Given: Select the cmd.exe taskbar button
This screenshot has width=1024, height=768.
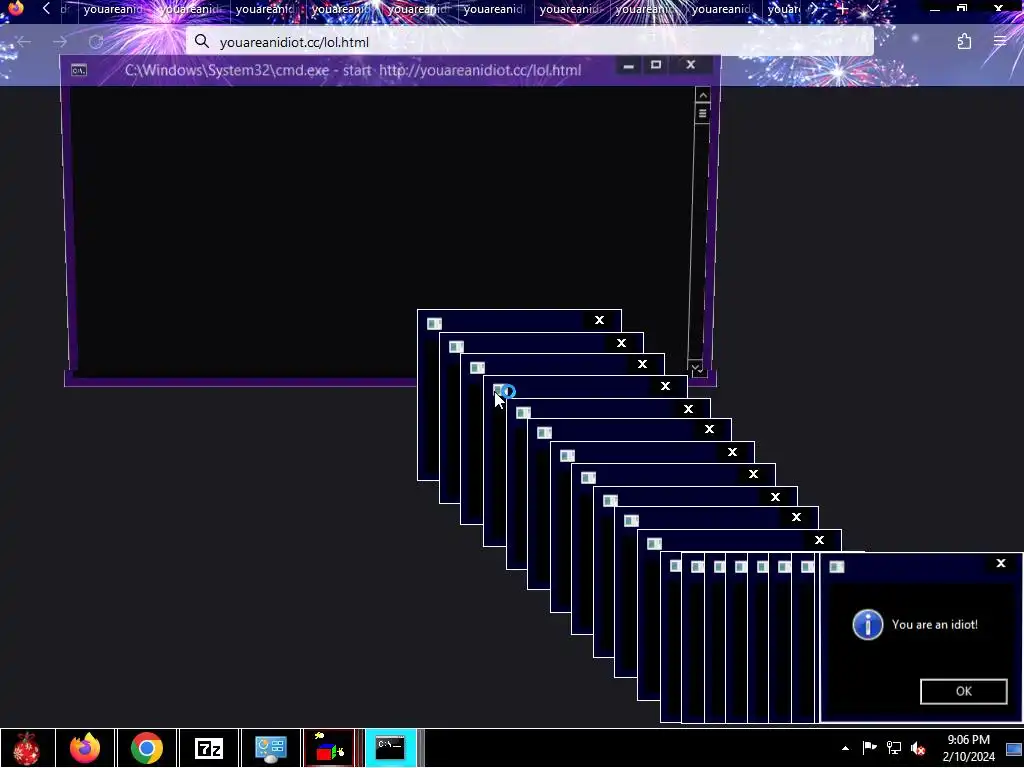Looking at the screenshot, I should click(x=391, y=748).
